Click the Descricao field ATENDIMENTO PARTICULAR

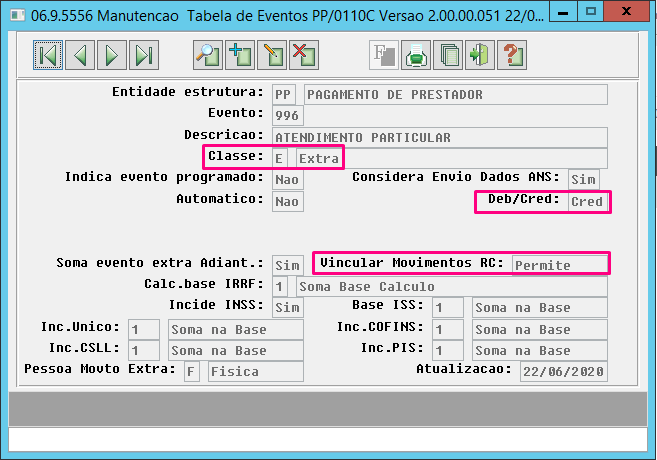click(x=440, y=137)
